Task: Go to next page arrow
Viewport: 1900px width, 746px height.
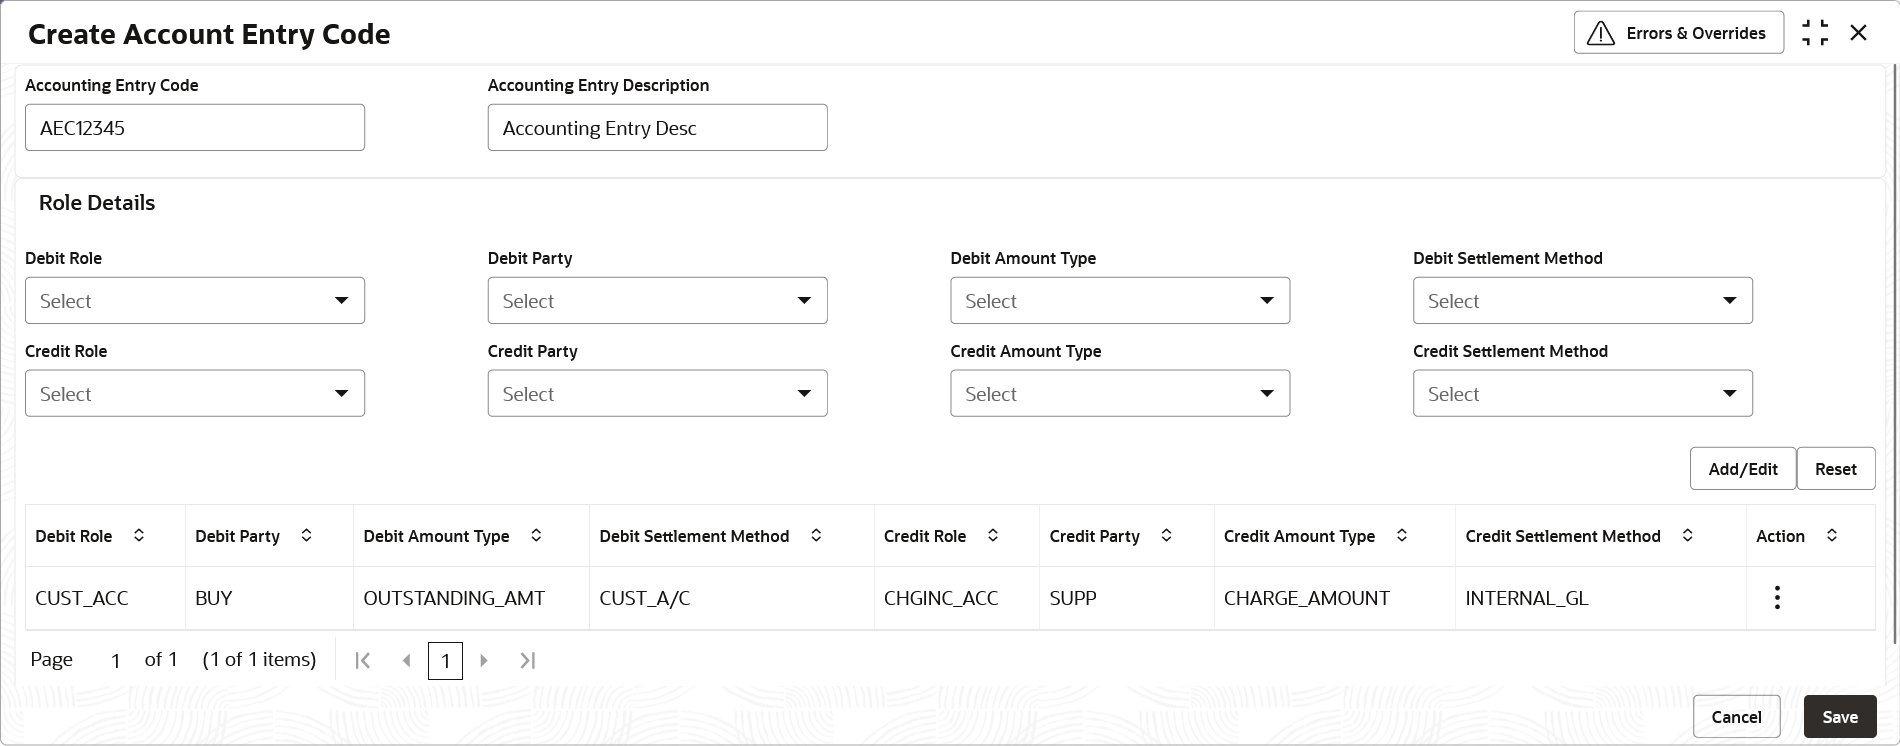Action: (484, 660)
